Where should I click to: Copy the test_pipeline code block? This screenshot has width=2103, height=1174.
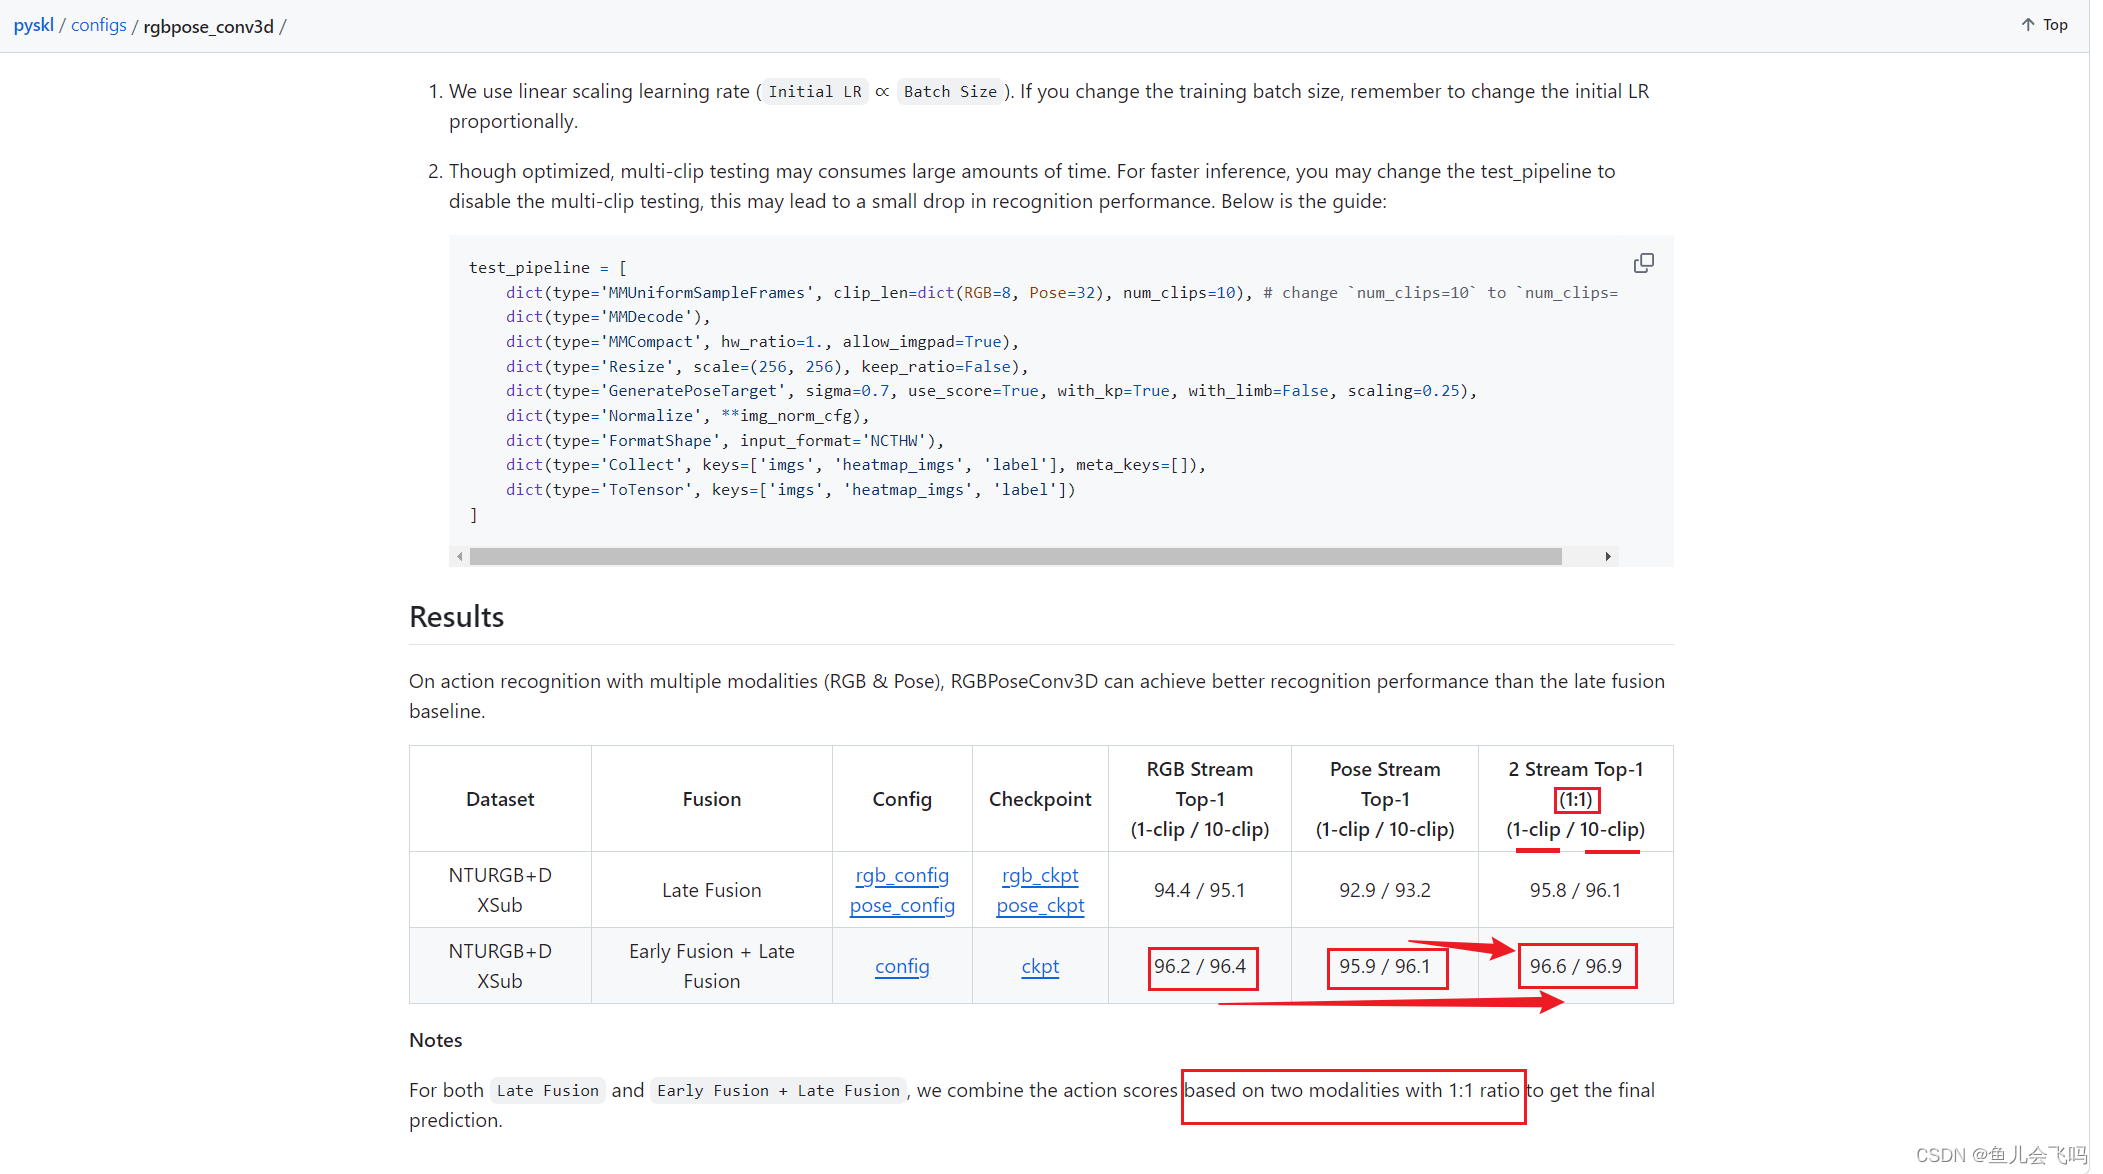pos(1643,263)
